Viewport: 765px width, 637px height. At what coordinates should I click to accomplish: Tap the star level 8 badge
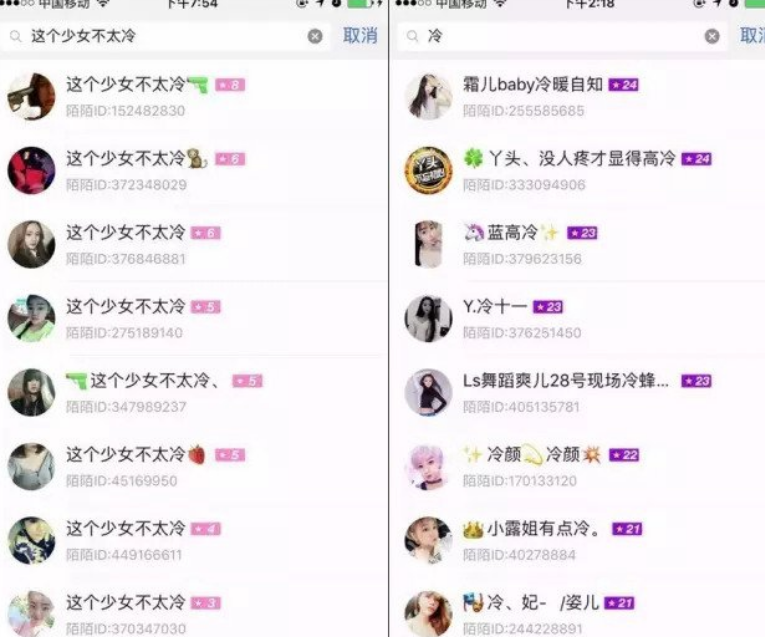click(230, 85)
